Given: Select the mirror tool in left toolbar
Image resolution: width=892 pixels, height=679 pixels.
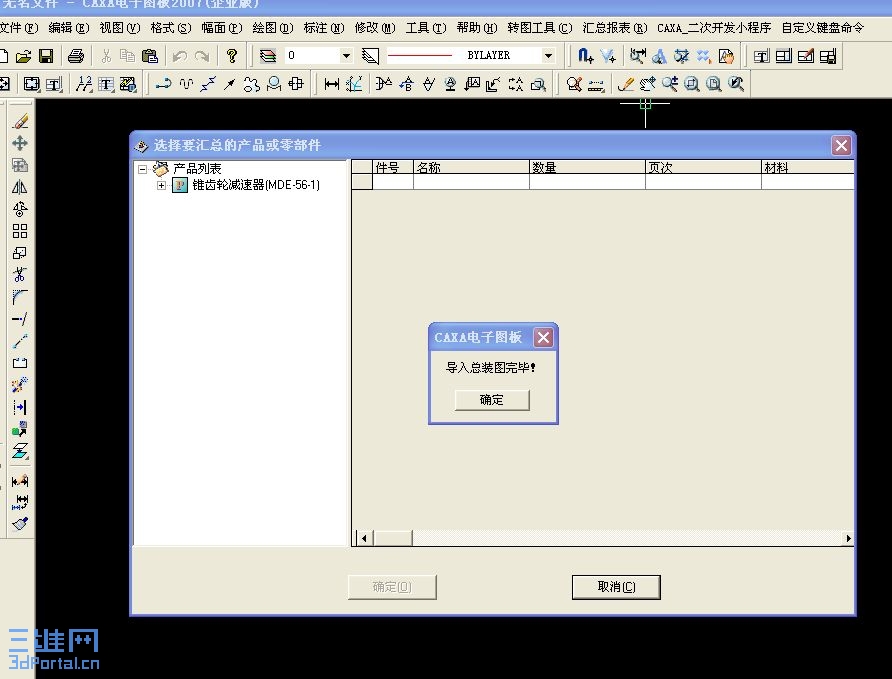Looking at the screenshot, I should pos(20,187).
